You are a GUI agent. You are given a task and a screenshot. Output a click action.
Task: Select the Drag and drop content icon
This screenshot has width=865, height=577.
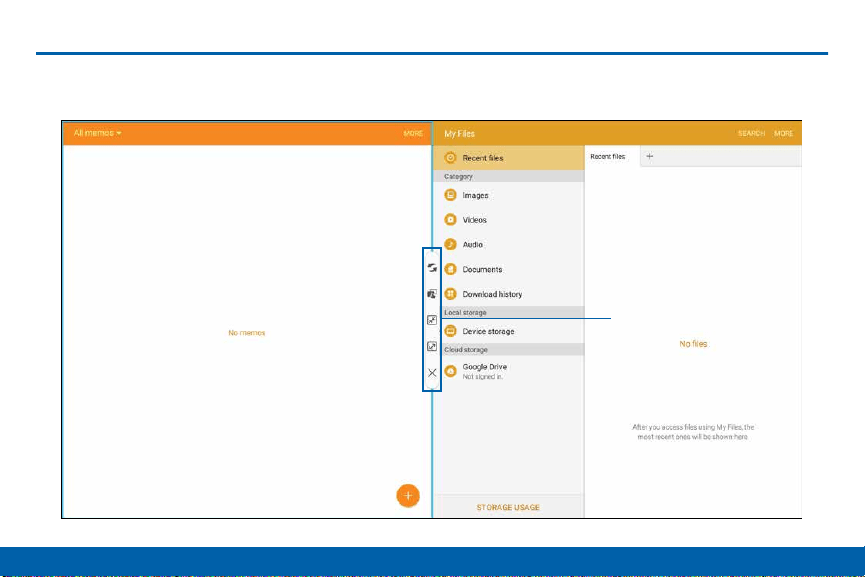[x=432, y=294]
